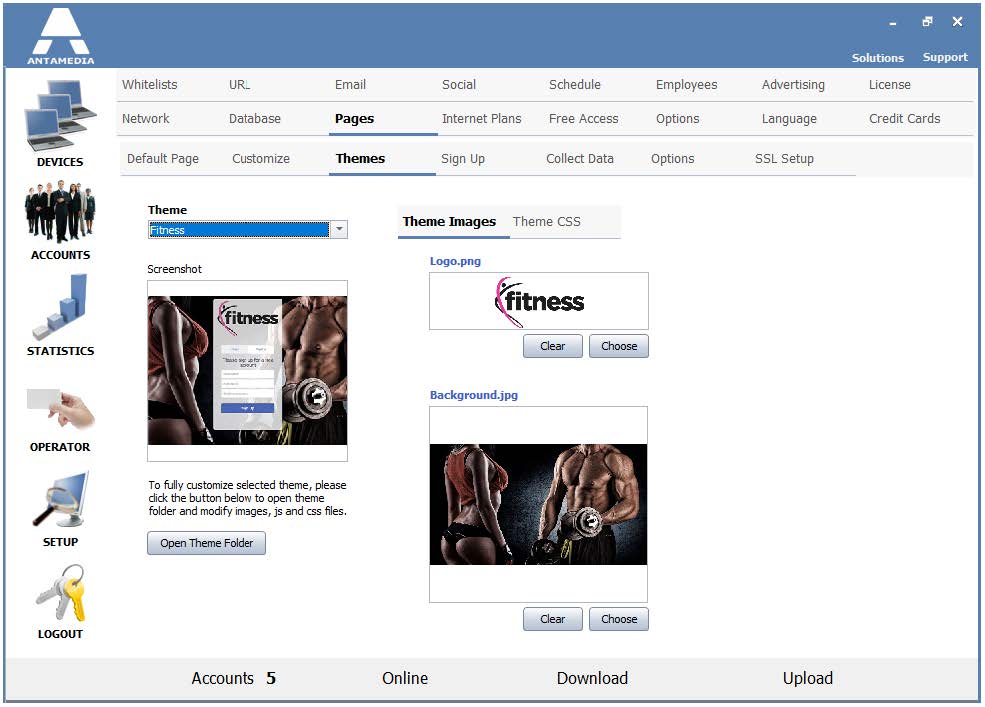Click the Background.jpg preview image
This screenshot has height=707, width=985.
[x=538, y=505]
